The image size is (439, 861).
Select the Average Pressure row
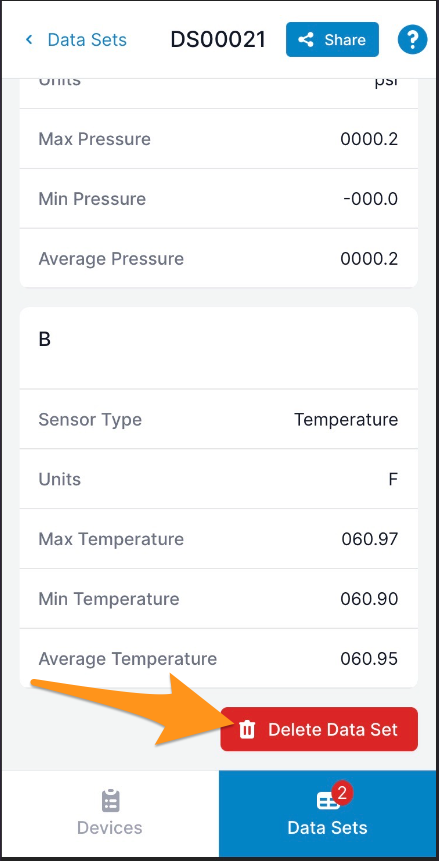pos(219,259)
